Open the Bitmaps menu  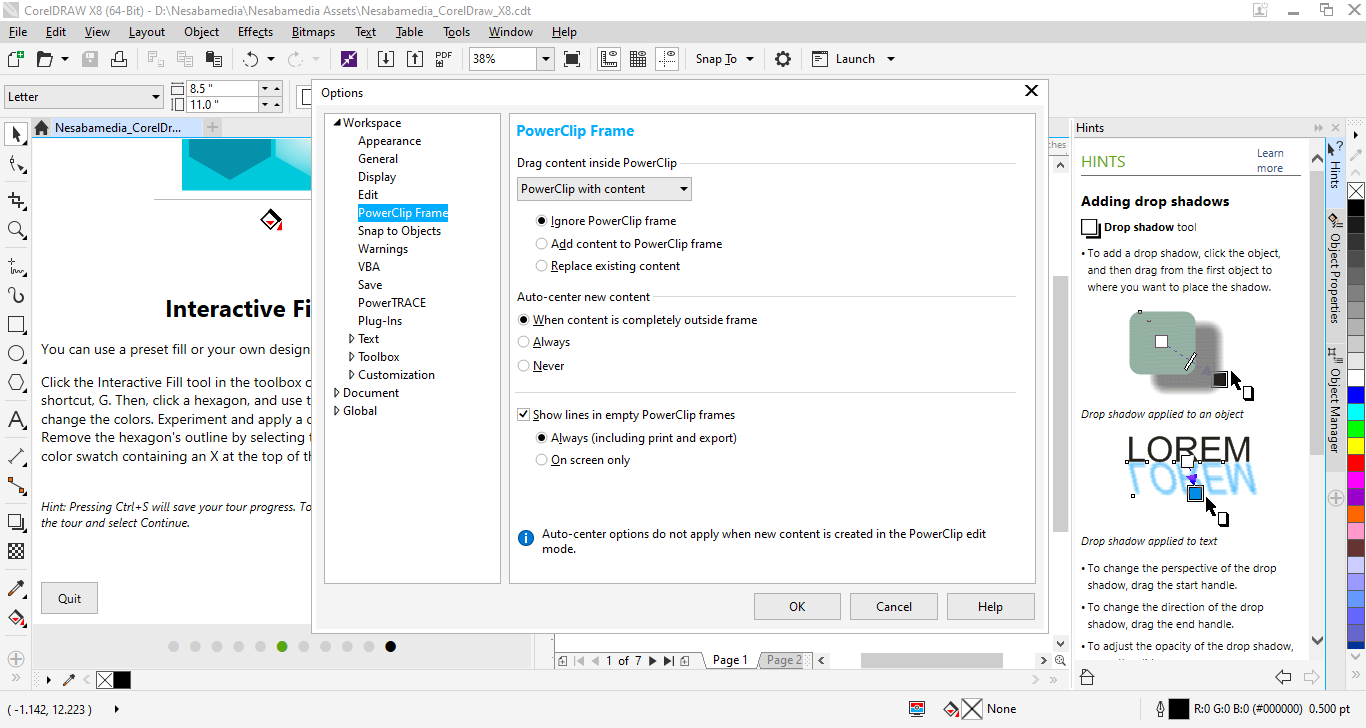click(313, 32)
